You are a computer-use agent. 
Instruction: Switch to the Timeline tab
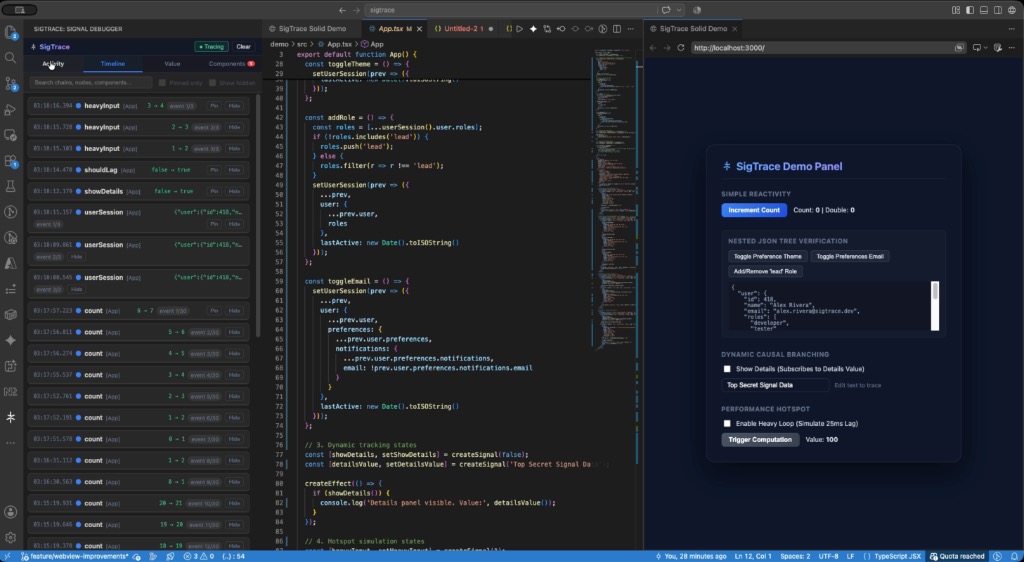[x=112, y=64]
